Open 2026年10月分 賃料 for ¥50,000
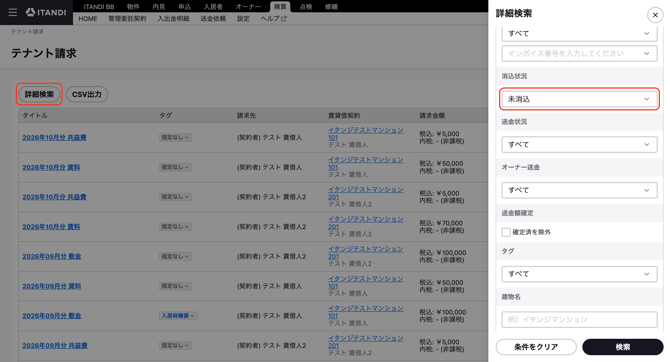Viewport: 670px width, 362px height. pos(51,168)
